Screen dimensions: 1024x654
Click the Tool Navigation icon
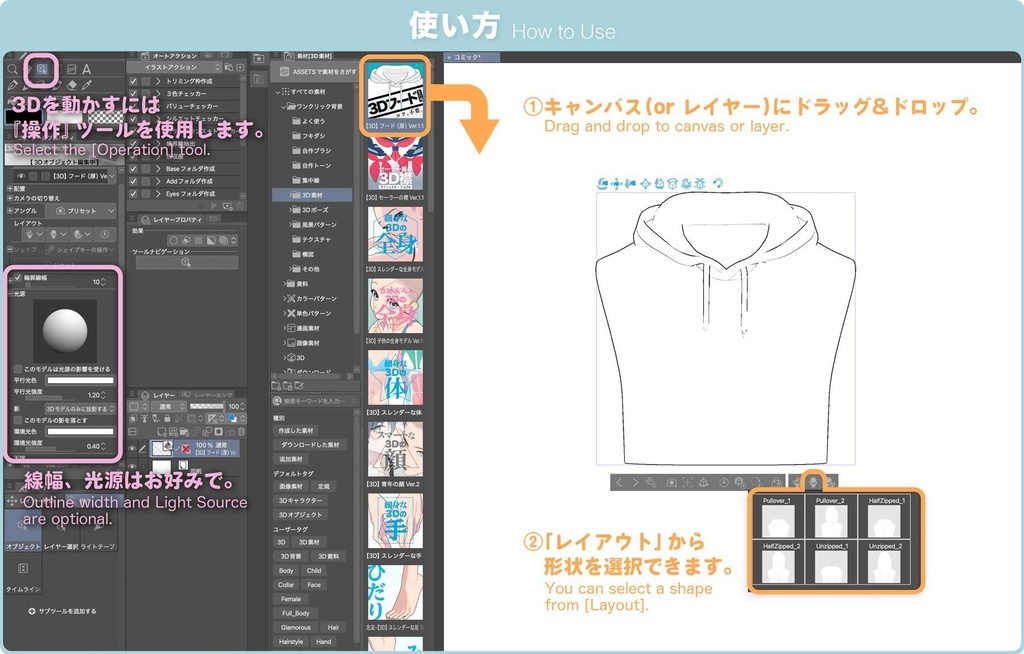[x=185, y=262]
